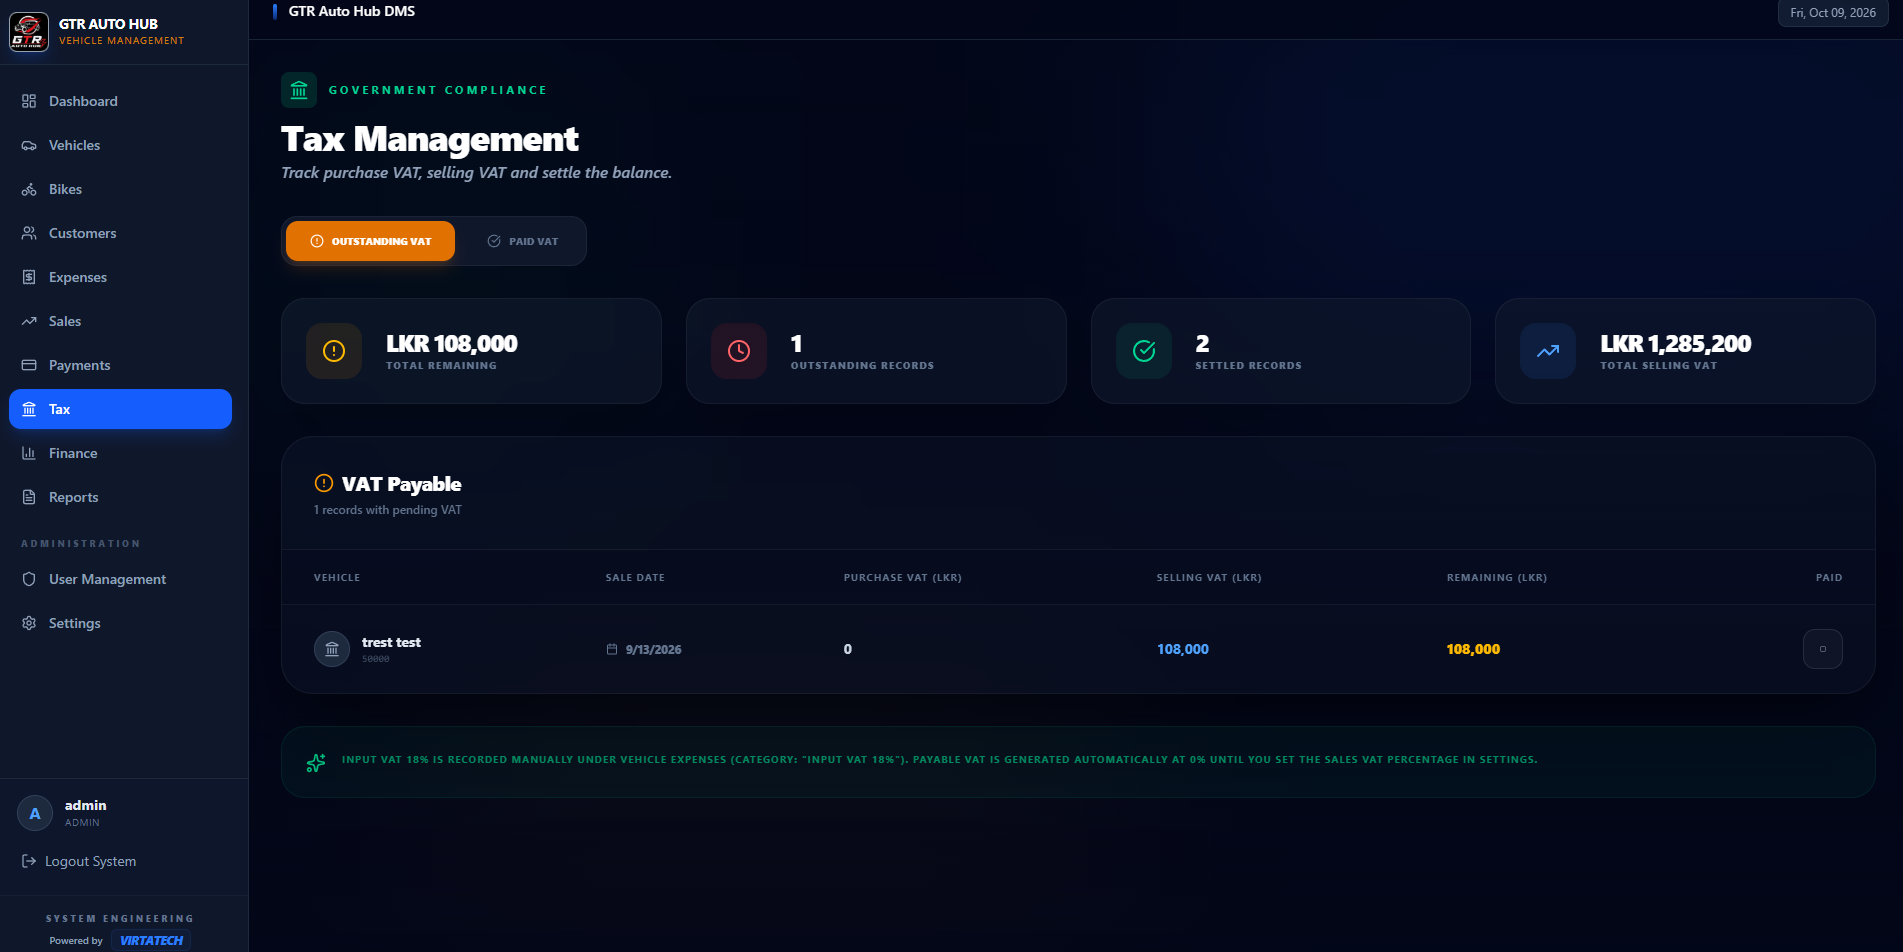
Task: Open the Reports page
Action: coord(120,497)
